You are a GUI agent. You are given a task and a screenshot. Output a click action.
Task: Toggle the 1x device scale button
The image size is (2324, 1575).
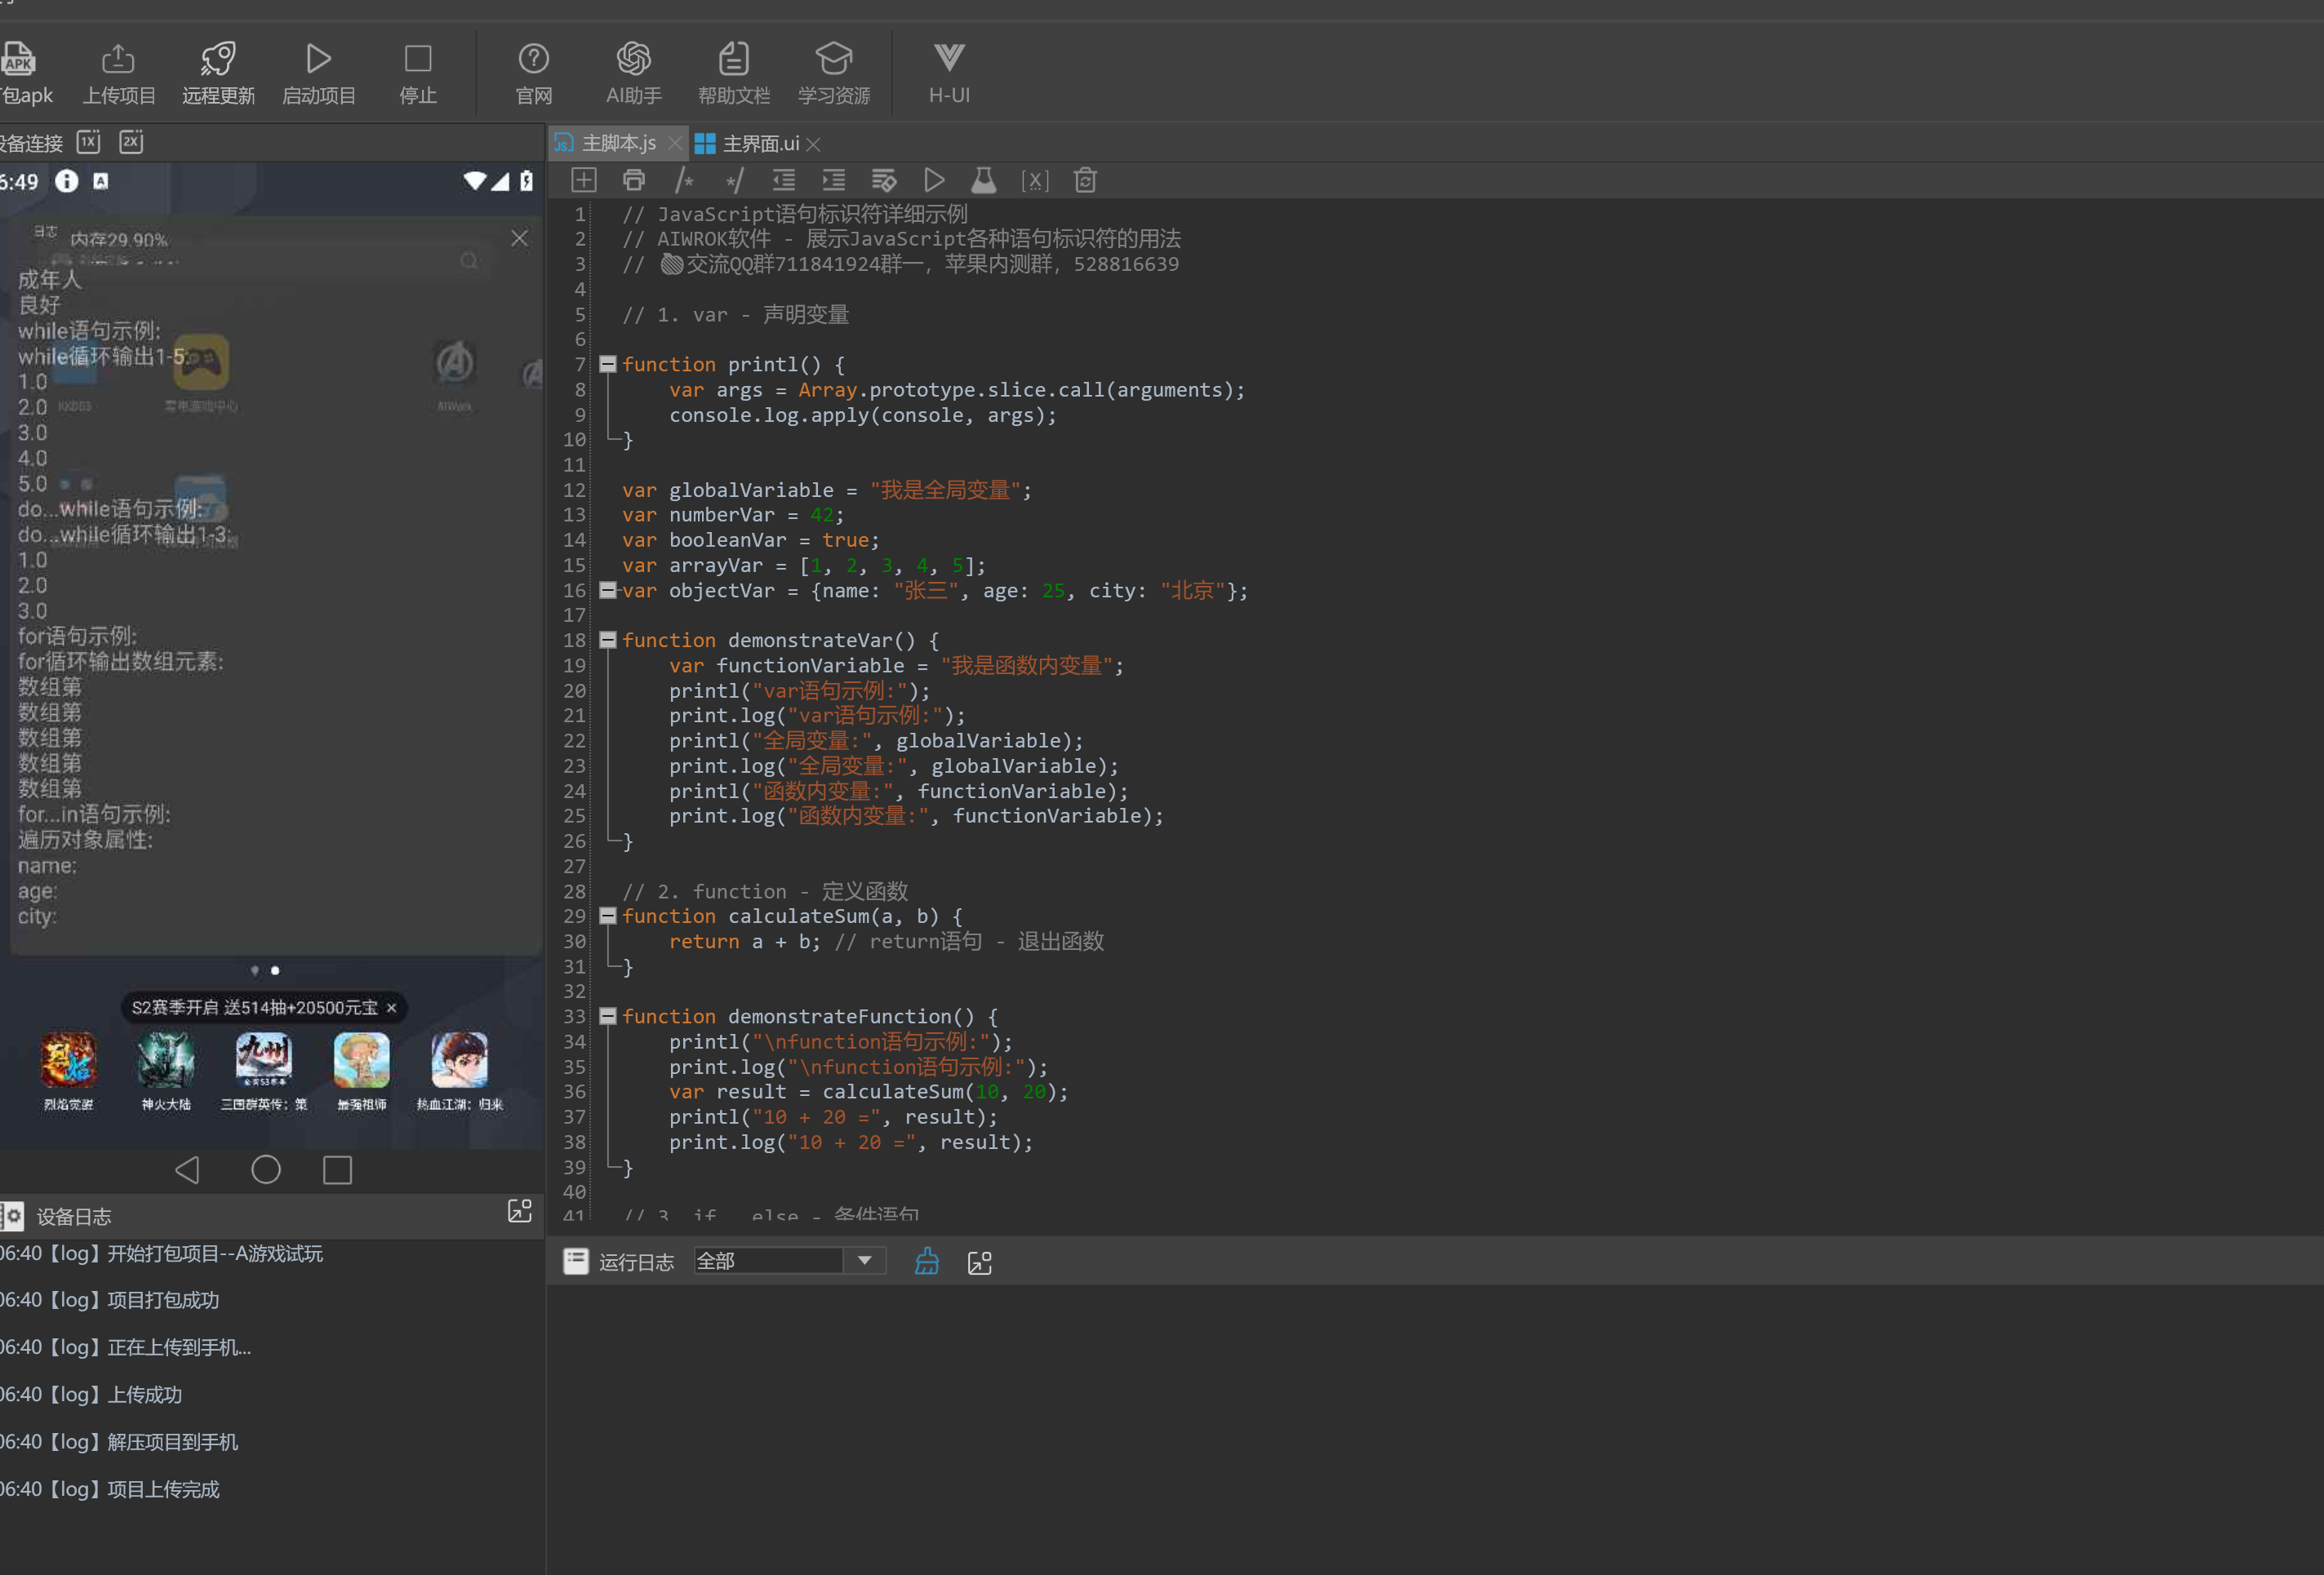[x=89, y=142]
